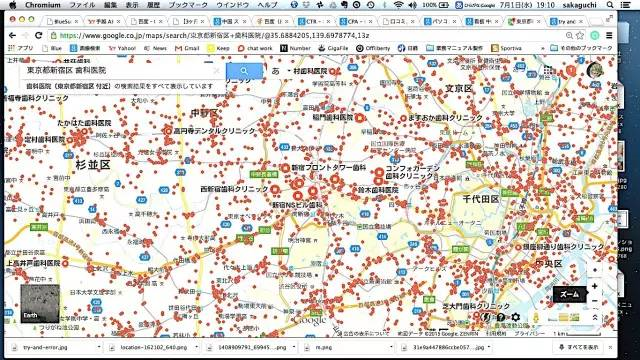Go back with the browser back arrow
The image size is (640, 360).
13,36
